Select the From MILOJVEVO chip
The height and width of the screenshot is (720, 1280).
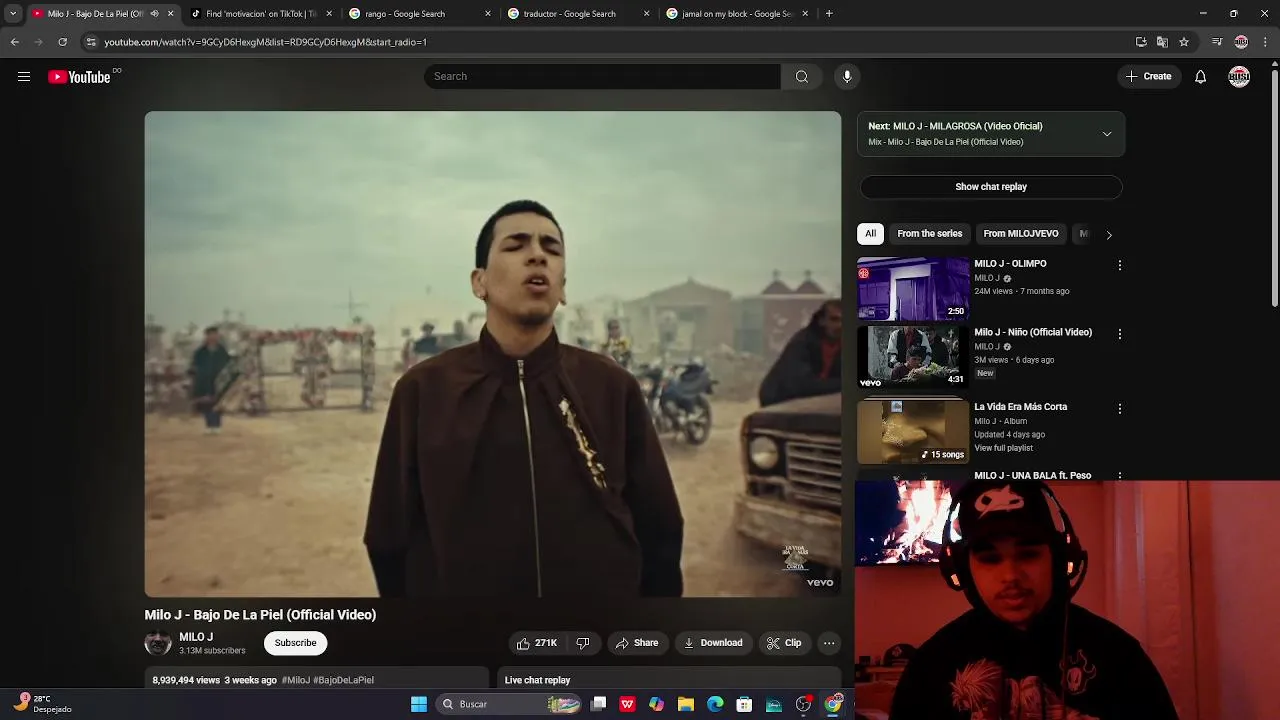click(x=1020, y=234)
